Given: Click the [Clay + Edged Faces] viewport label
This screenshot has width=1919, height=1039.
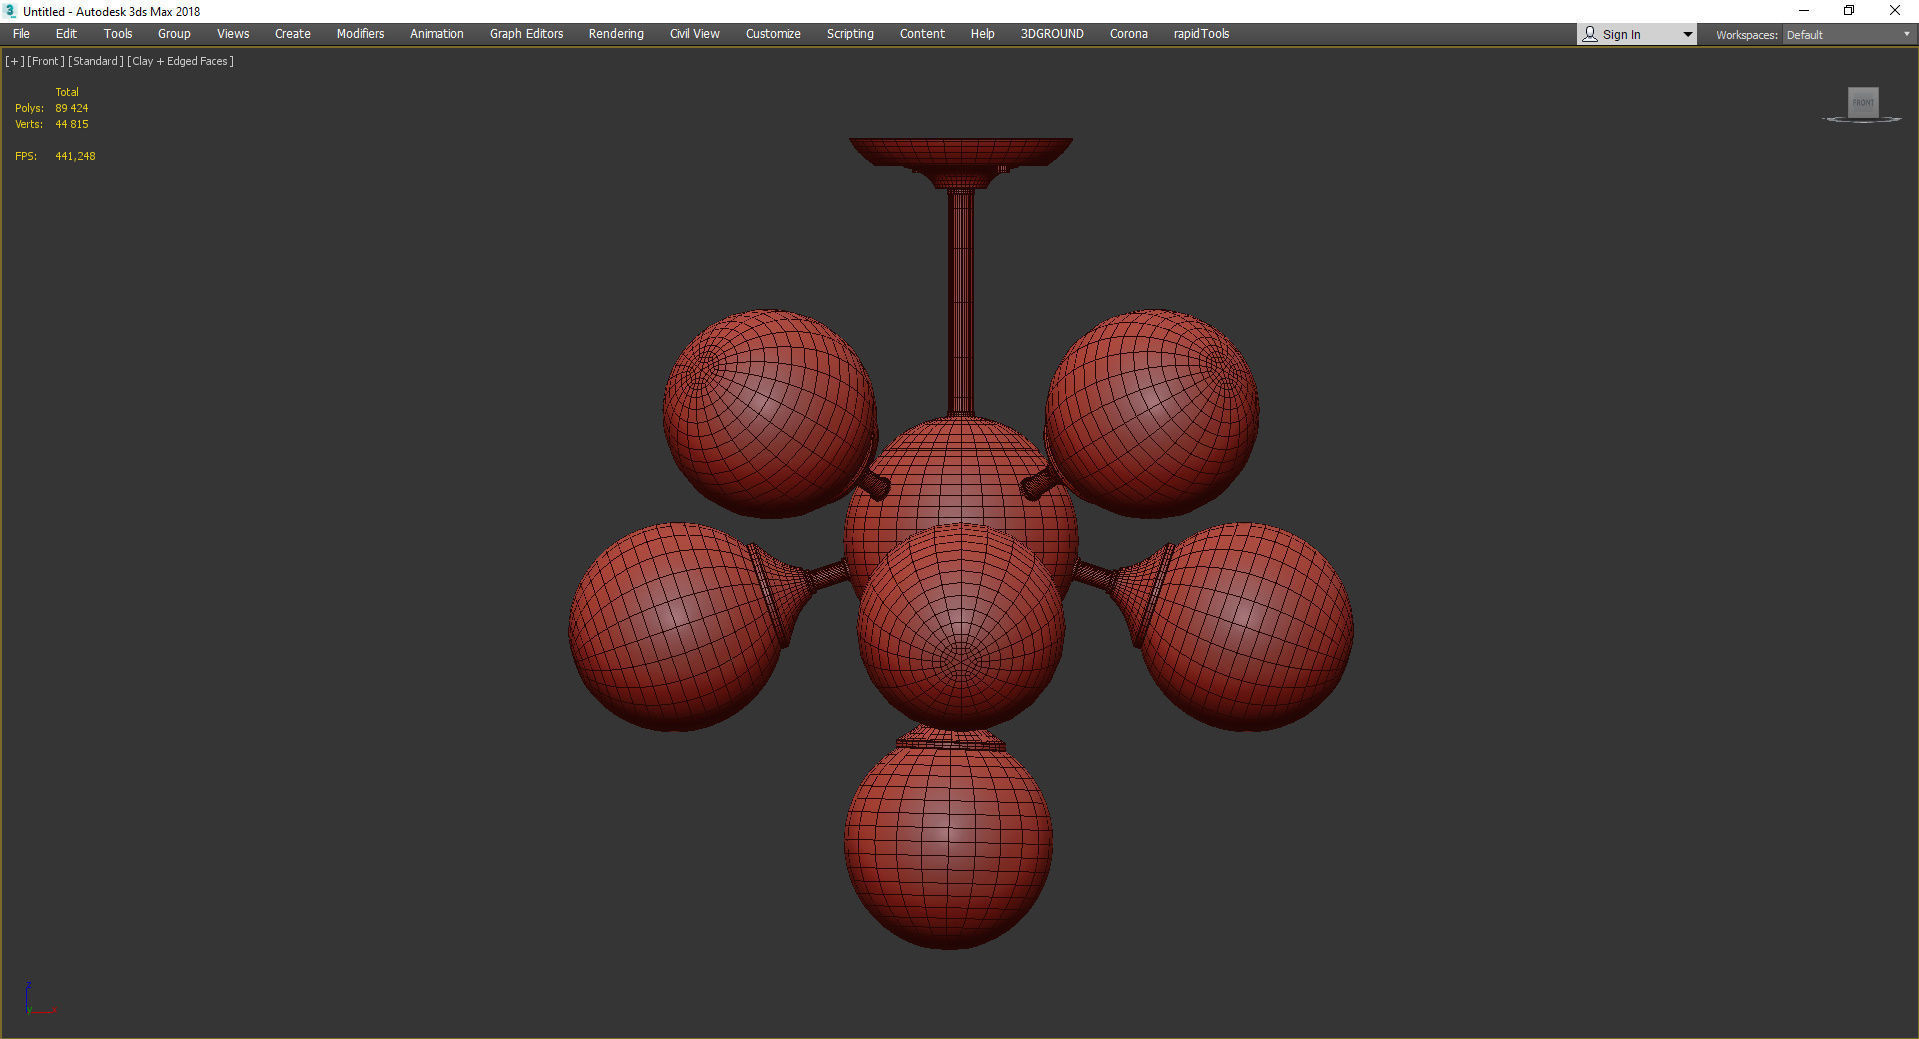Looking at the screenshot, I should click(x=181, y=61).
